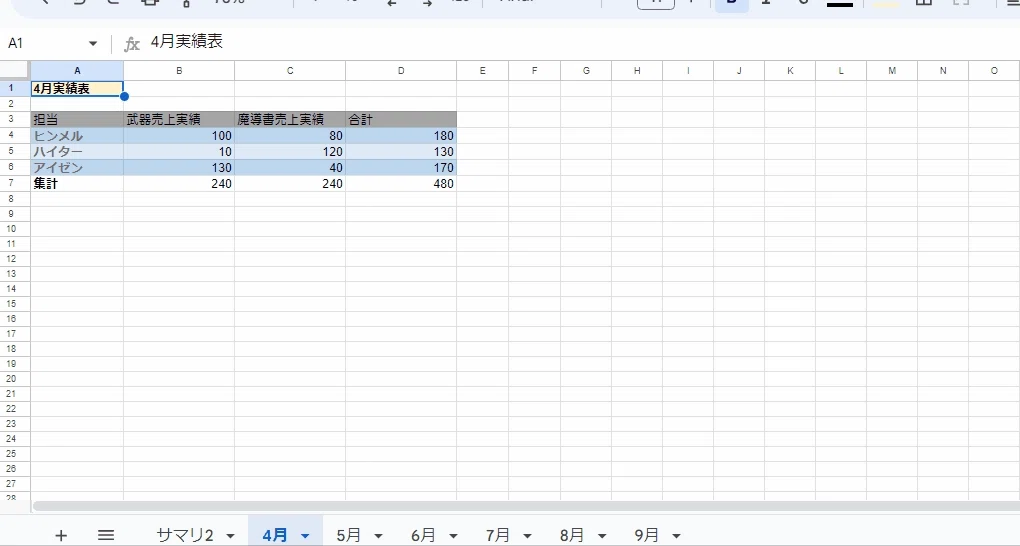The width and height of the screenshot is (1020, 546).
Task: Click the 合計 header cell
Action: pyautogui.click(x=401, y=119)
